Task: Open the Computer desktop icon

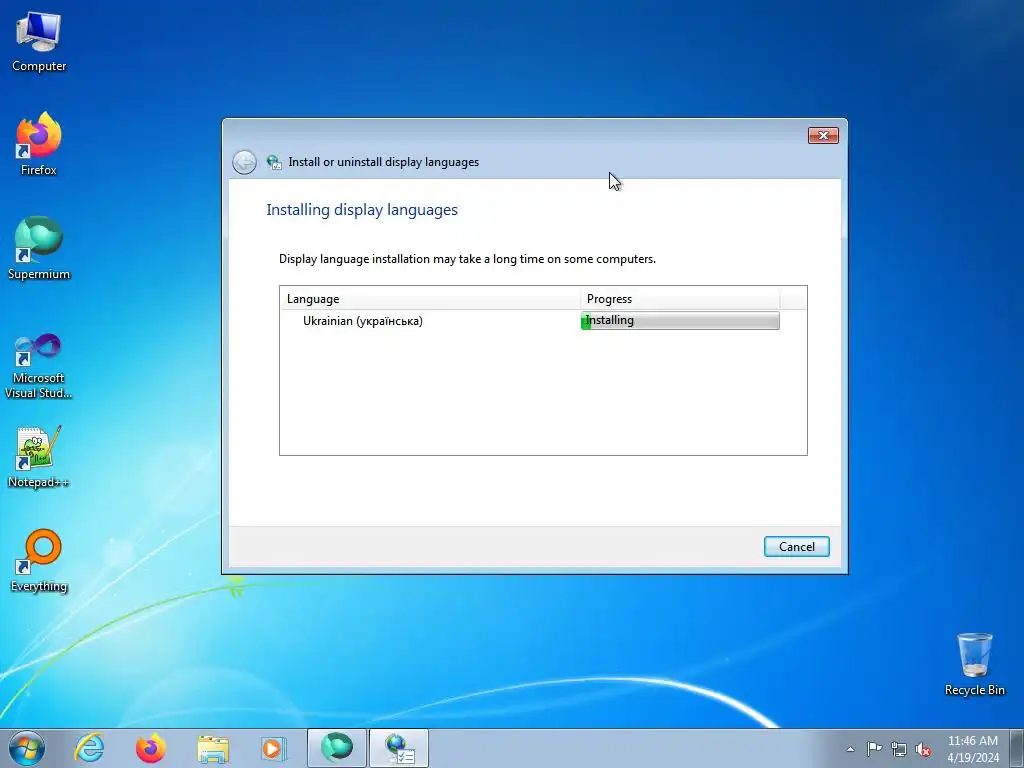Action: (39, 42)
